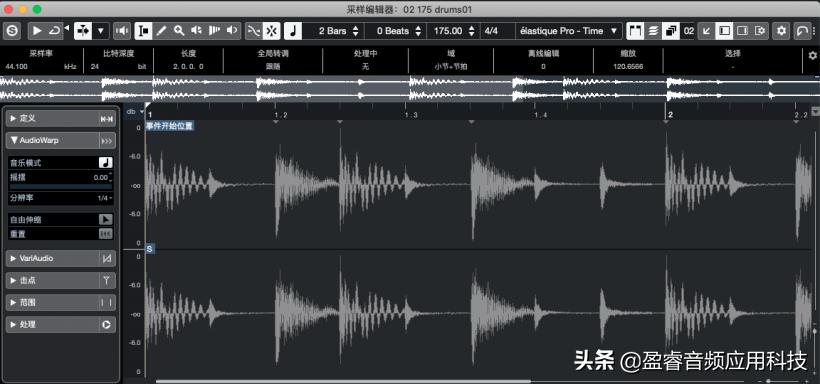Click the 处理 process icon

(x=107, y=324)
